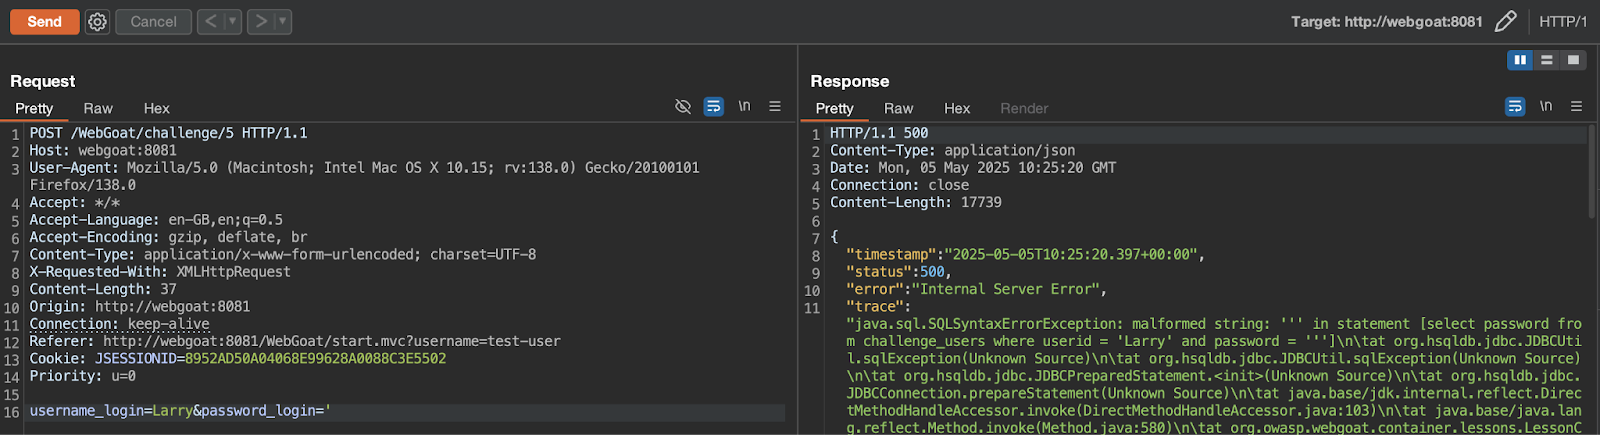The height and width of the screenshot is (435, 1600).
Task: Click the X-Requested-With: XMLHttpRequest header
Action: point(160,272)
